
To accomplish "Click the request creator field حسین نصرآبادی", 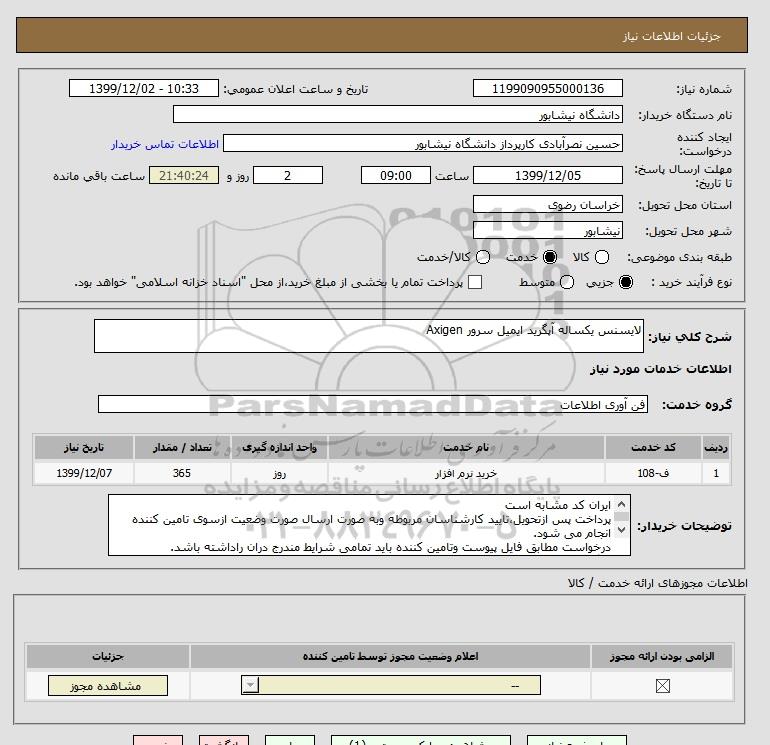I will tap(423, 143).
